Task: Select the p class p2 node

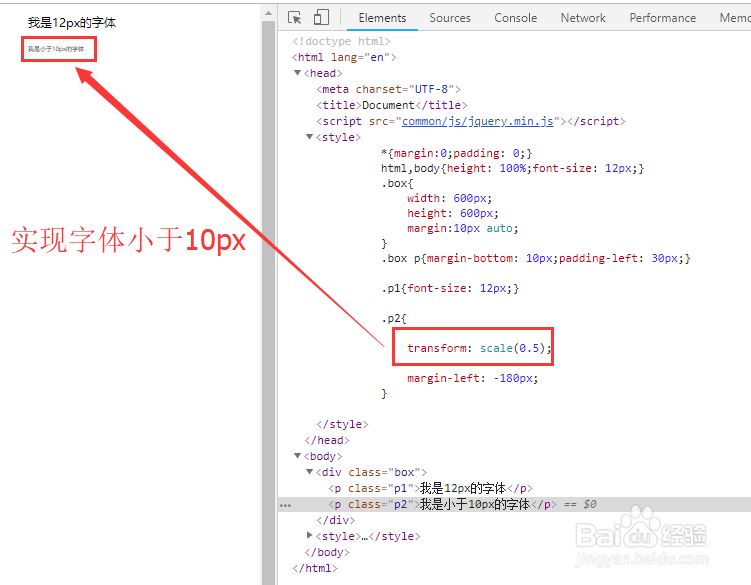Action: [442, 504]
